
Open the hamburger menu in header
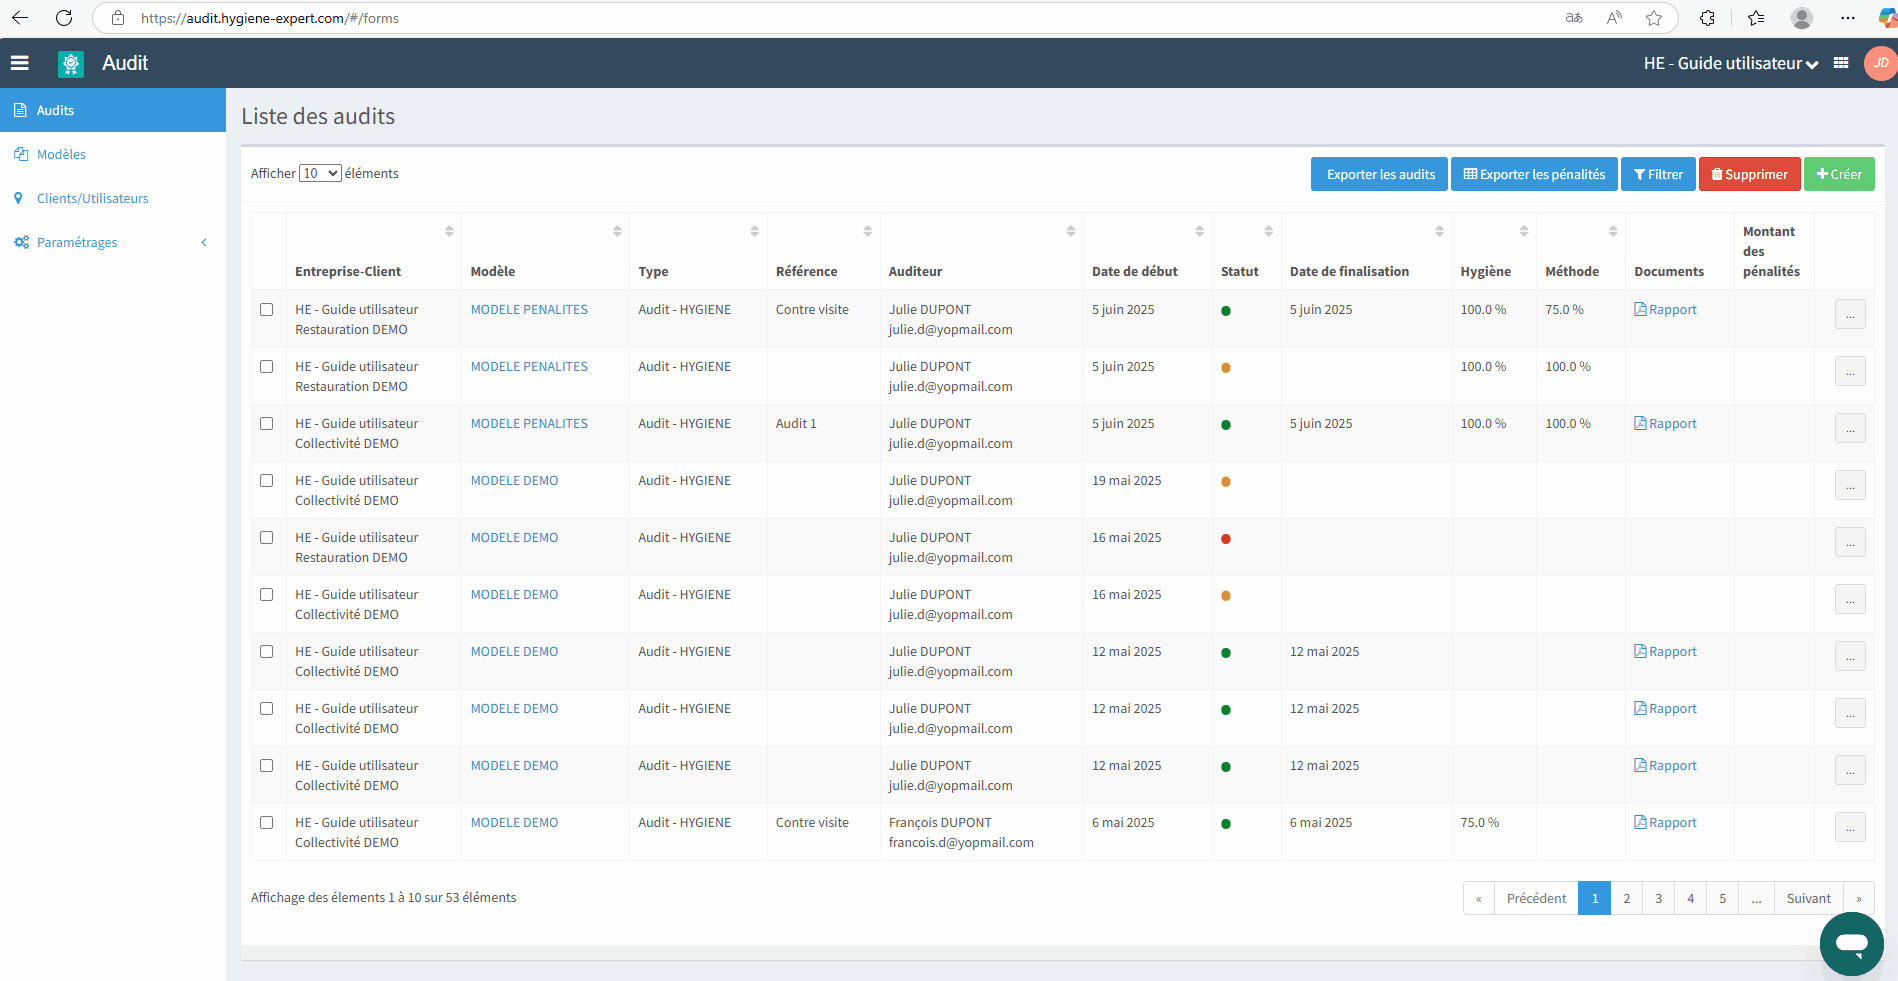coord(20,63)
